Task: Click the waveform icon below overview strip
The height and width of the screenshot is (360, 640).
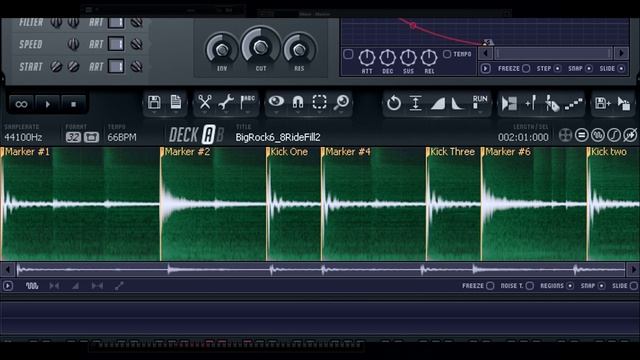Action: tap(32, 286)
